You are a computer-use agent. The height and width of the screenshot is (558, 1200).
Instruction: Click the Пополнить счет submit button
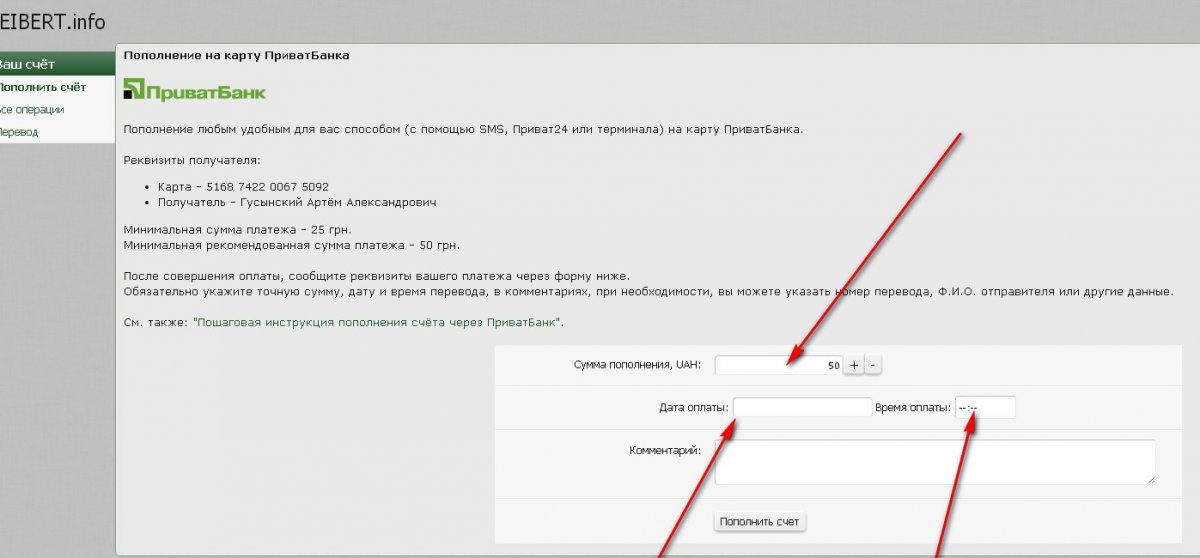tap(760, 522)
